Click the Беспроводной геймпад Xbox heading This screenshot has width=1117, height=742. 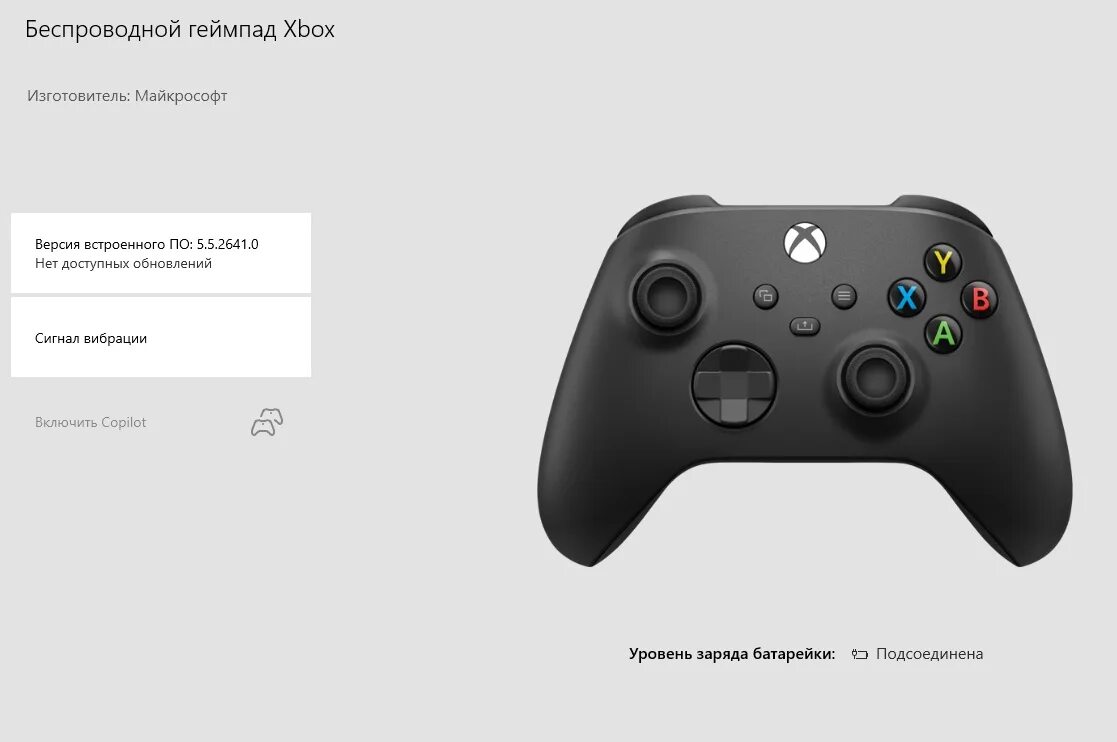click(x=180, y=29)
